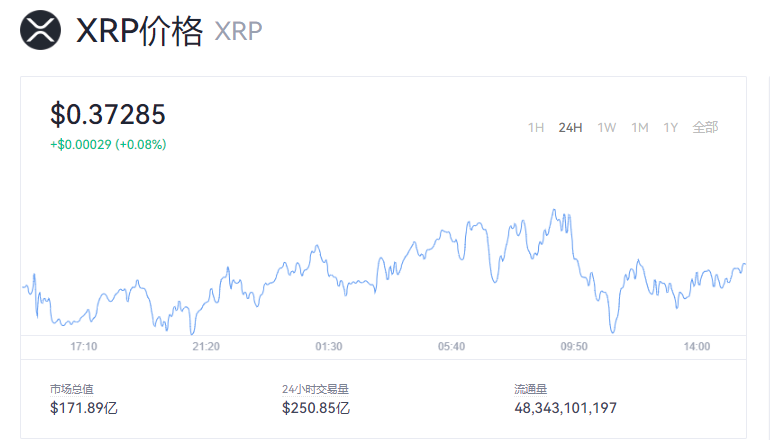Select the 1W time range
770x440 pixels.
[606, 128]
